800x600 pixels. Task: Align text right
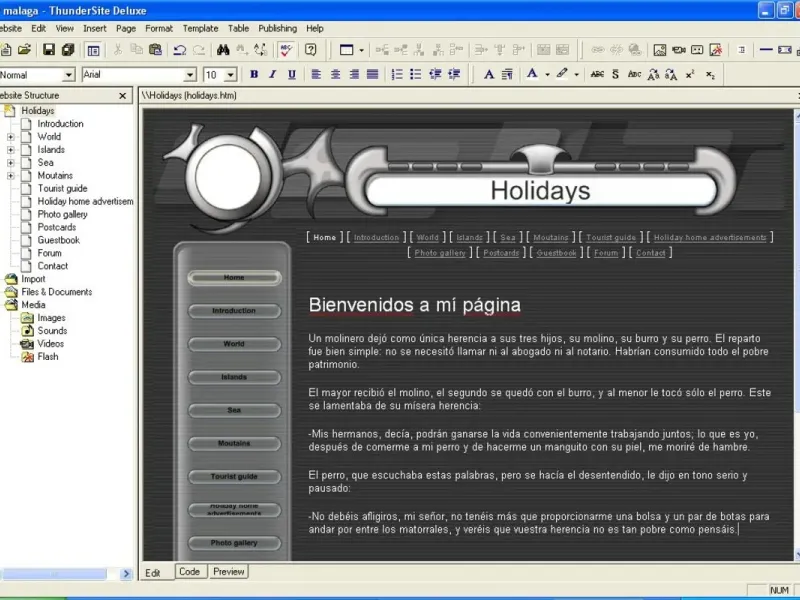[354, 74]
